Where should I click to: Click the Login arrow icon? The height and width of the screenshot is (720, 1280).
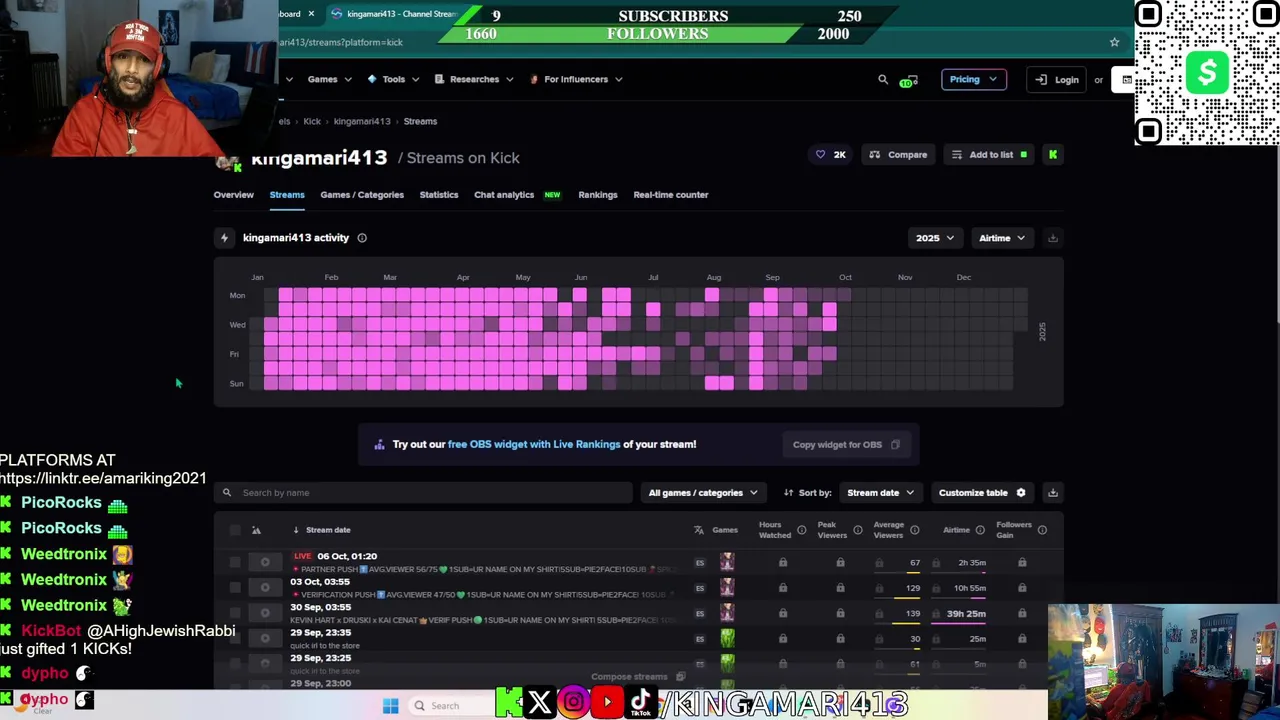tap(1041, 80)
